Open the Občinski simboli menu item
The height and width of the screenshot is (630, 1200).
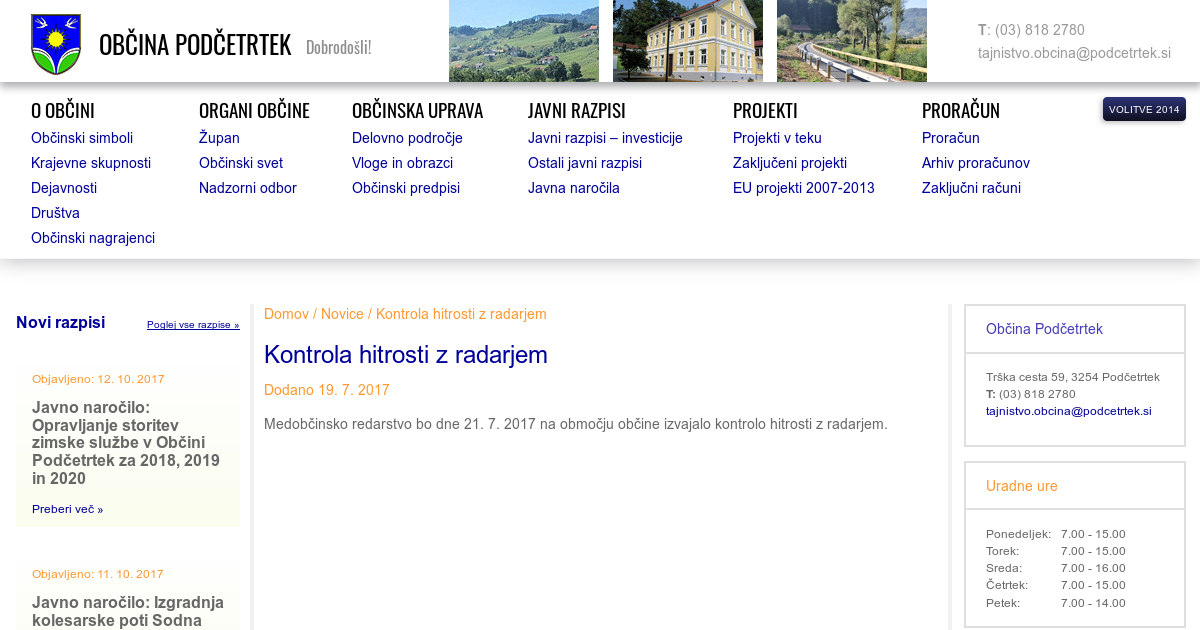82,138
